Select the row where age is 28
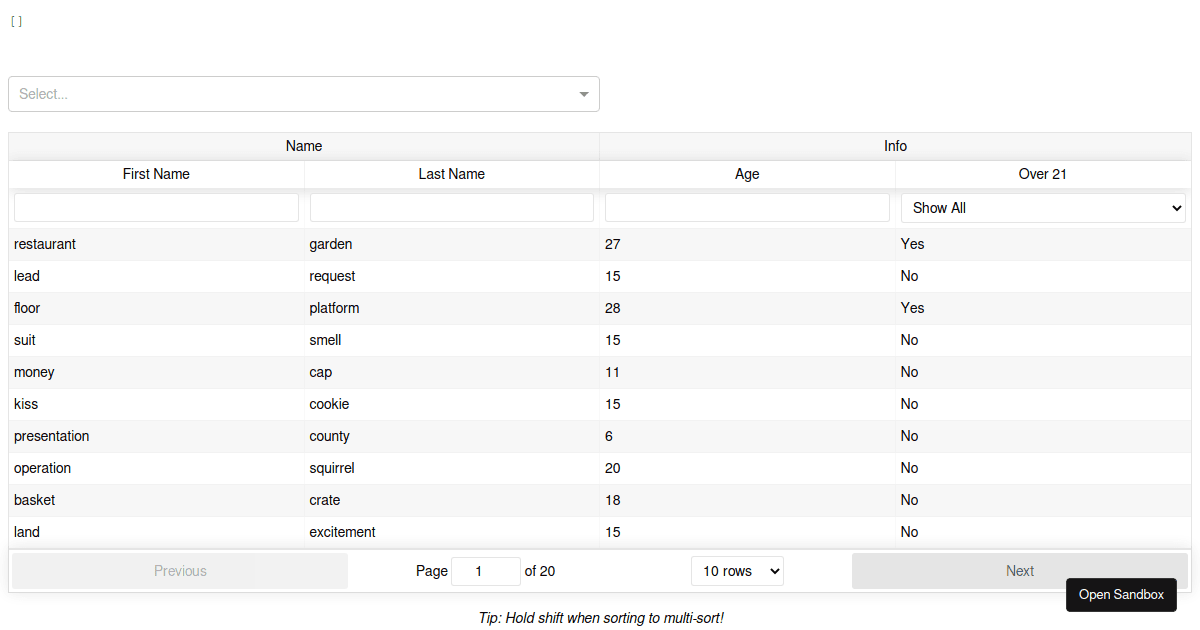This screenshot has width=1200, height=630. coord(300,307)
